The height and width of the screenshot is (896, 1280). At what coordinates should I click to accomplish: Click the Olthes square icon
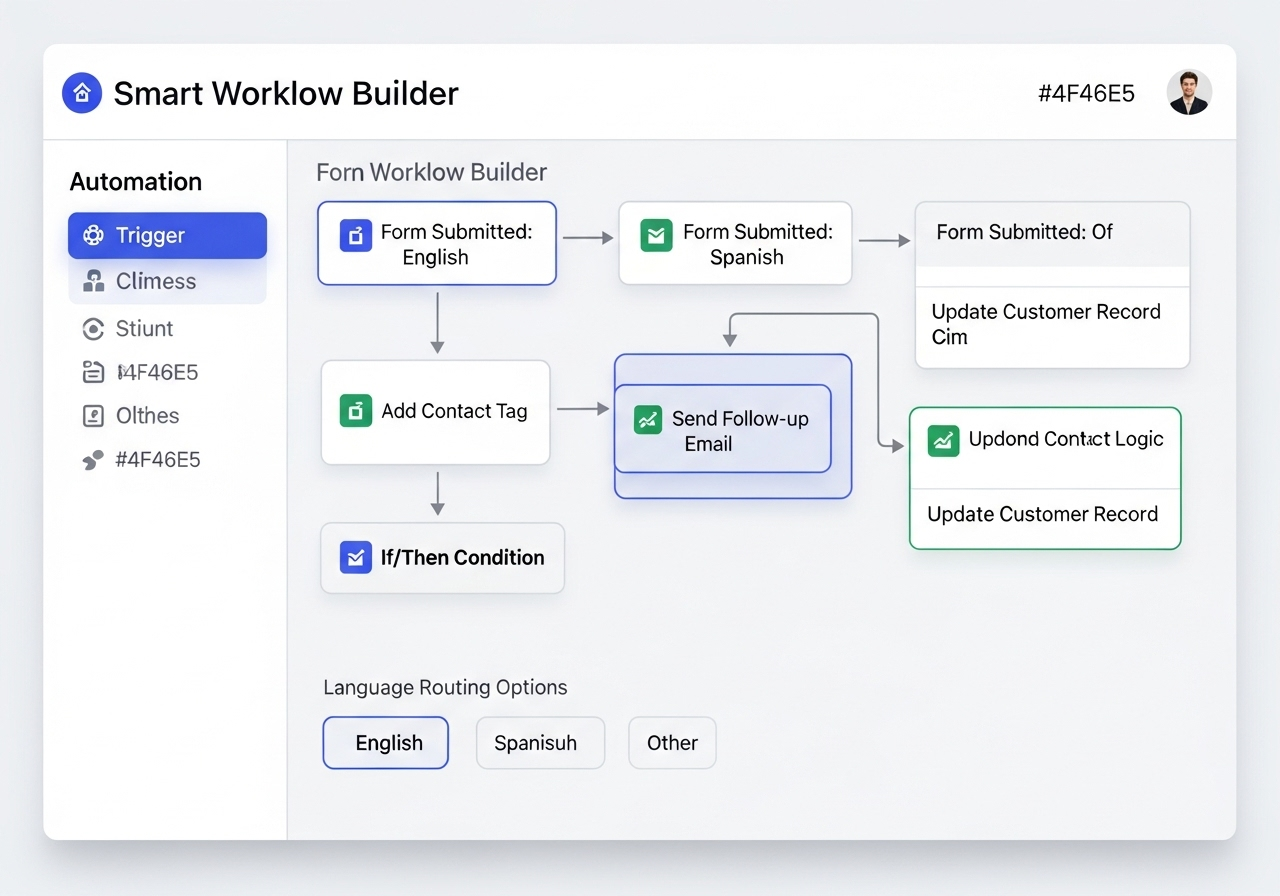[93, 416]
